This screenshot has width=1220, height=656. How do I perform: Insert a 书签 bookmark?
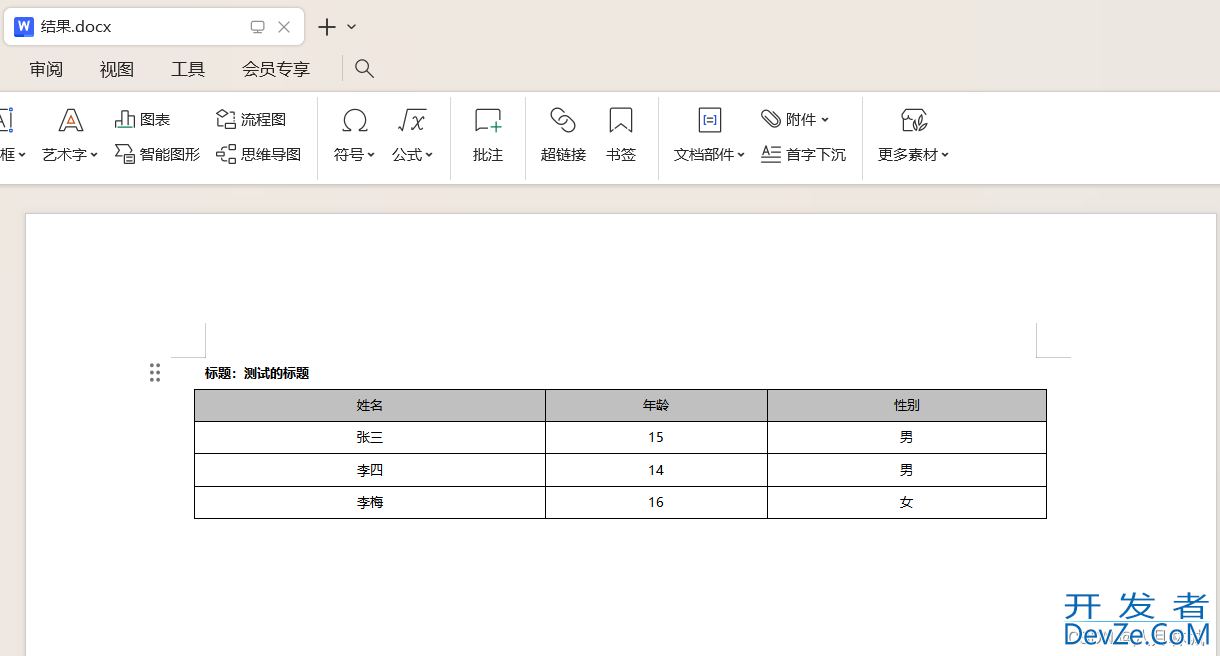(621, 136)
